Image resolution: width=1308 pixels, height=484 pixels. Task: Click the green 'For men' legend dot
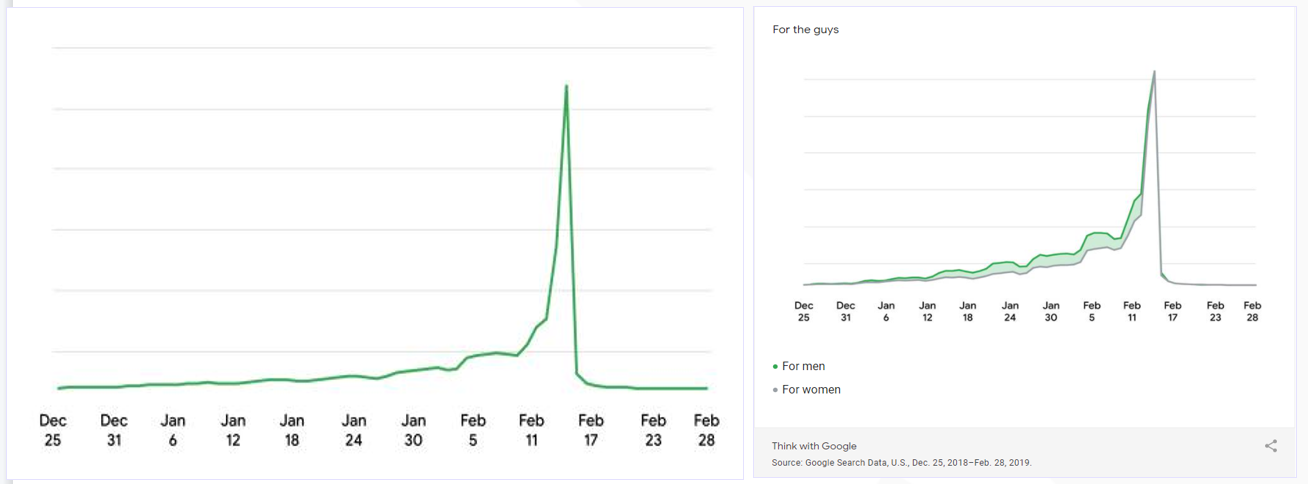click(x=775, y=367)
